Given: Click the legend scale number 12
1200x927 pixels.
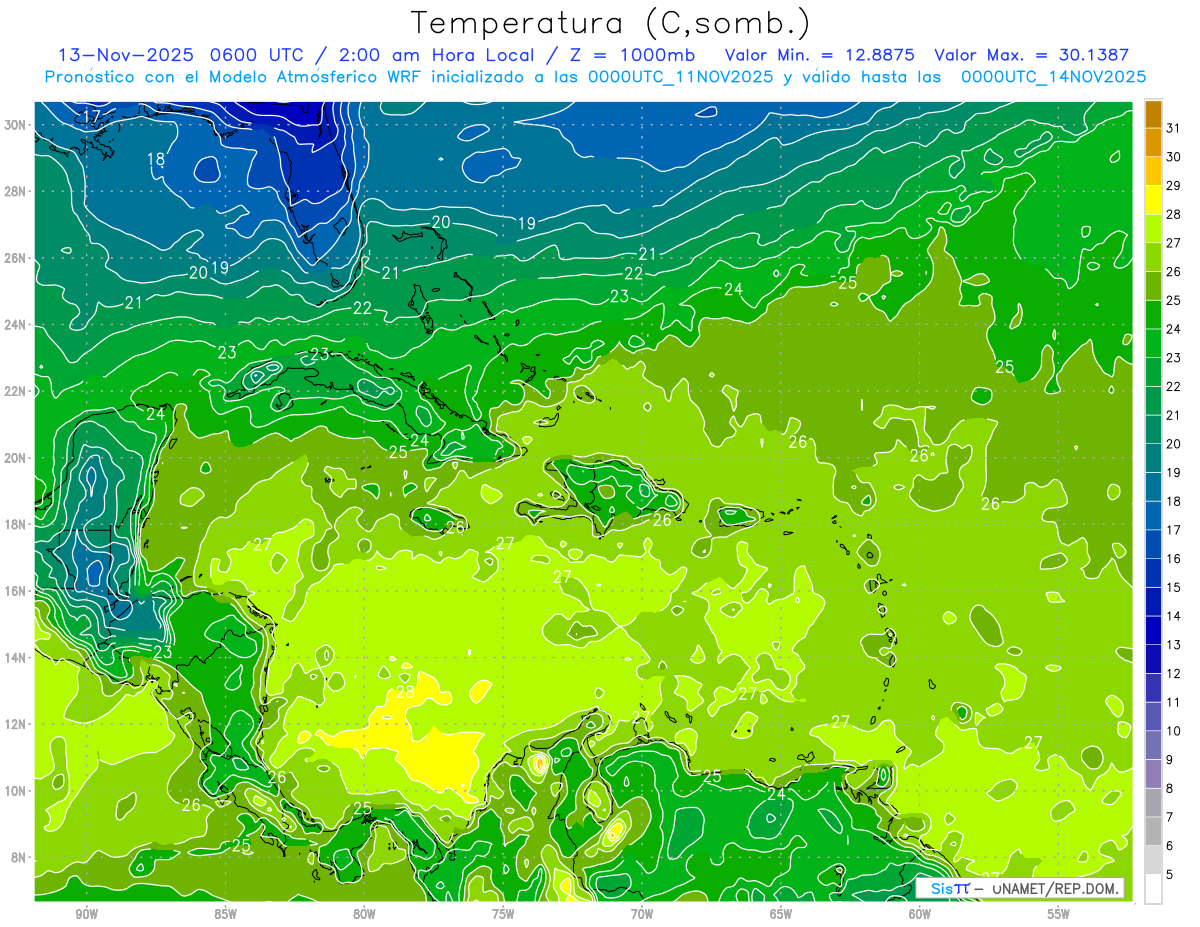Looking at the screenshot, I should click(1174, 674).
